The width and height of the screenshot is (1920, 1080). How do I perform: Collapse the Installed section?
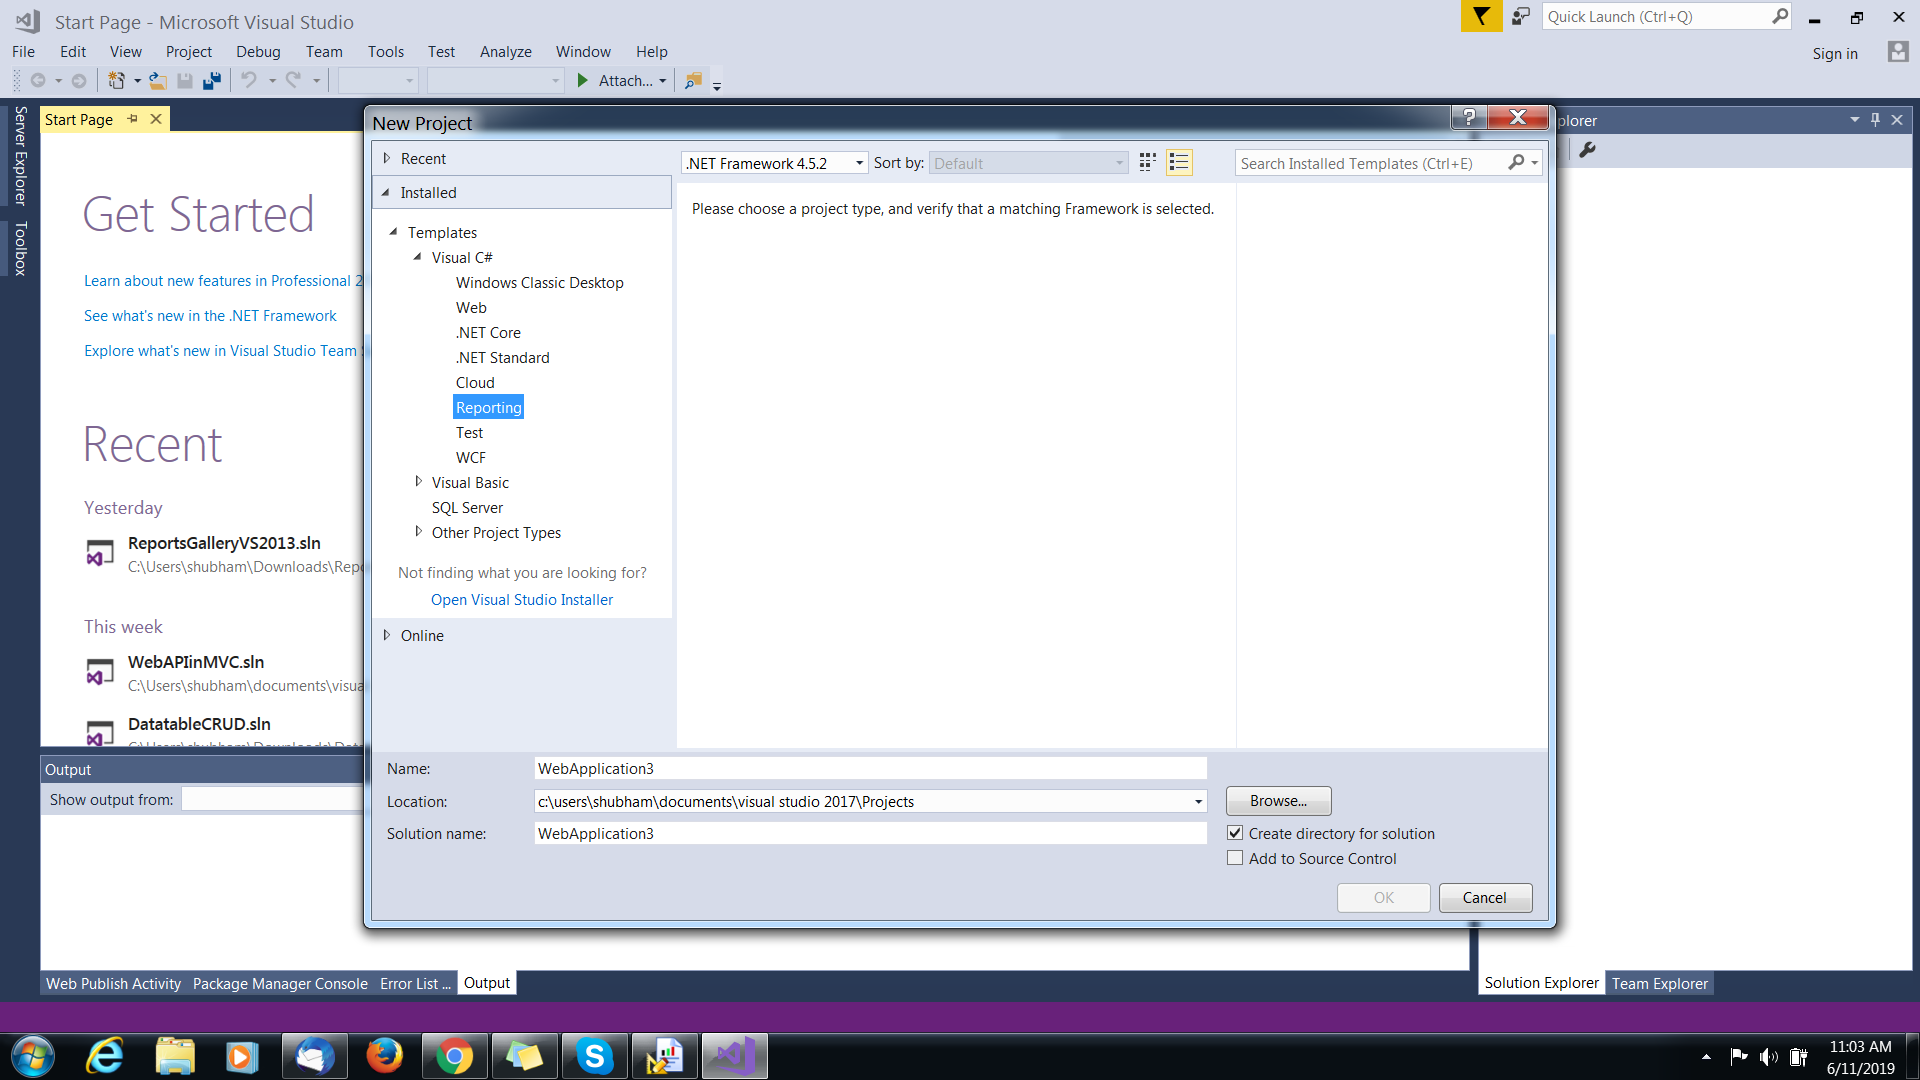[386, 192]
